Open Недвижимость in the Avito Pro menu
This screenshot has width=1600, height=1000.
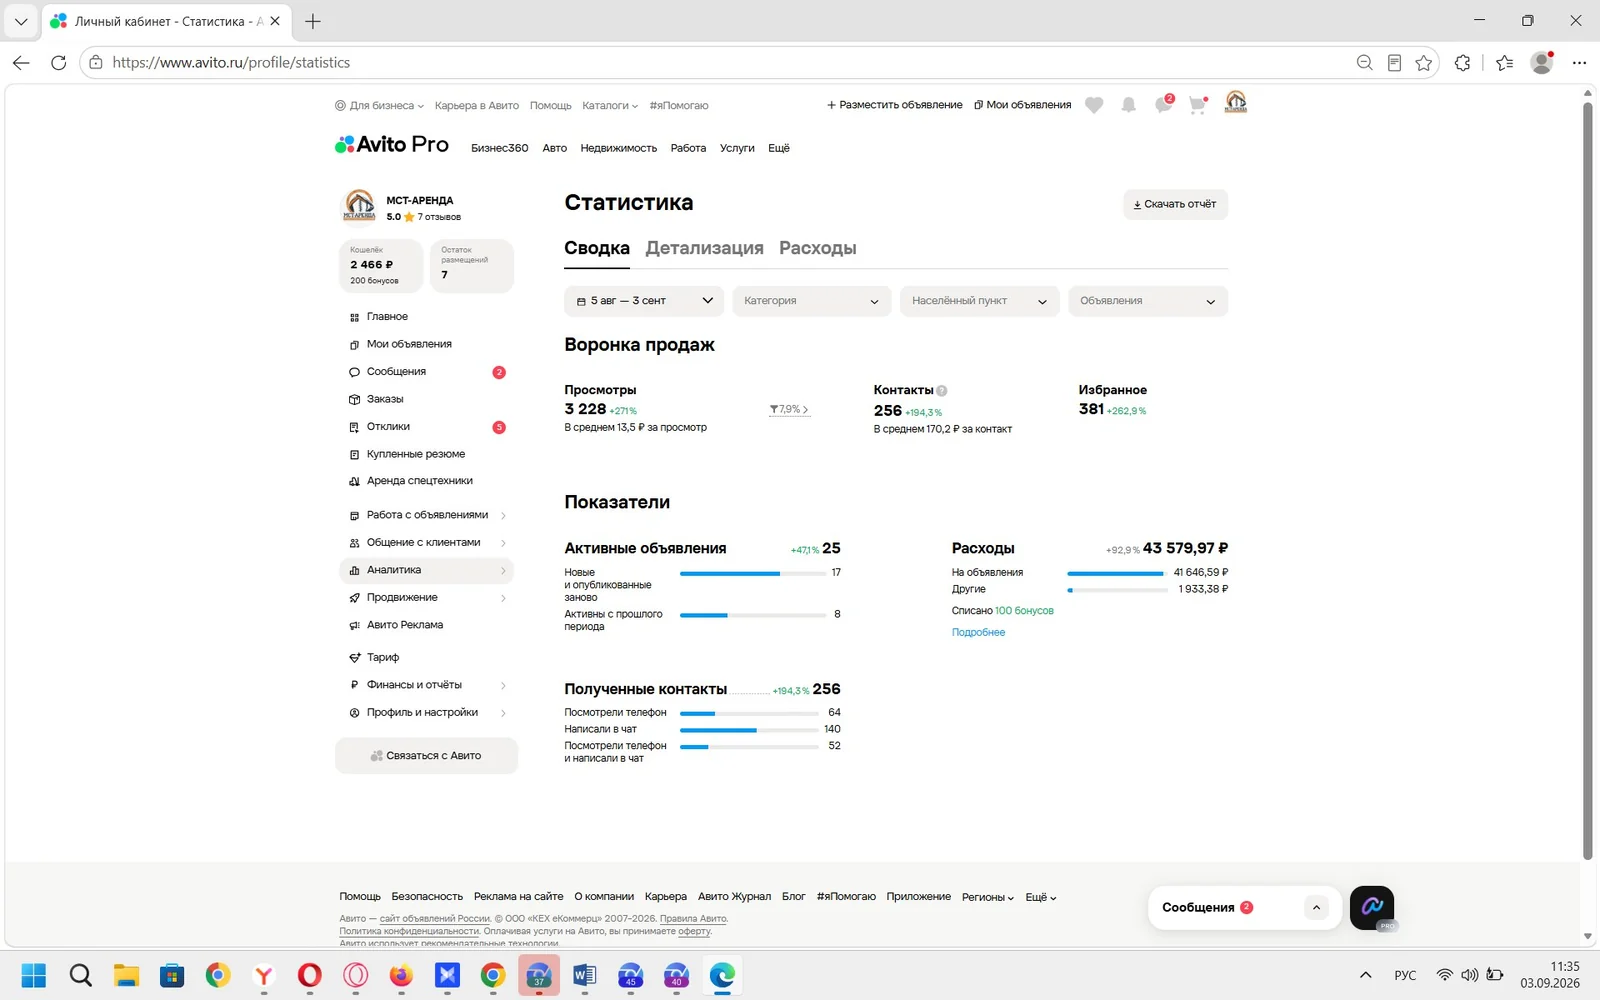pyautogui.click(x=619, y=148)
